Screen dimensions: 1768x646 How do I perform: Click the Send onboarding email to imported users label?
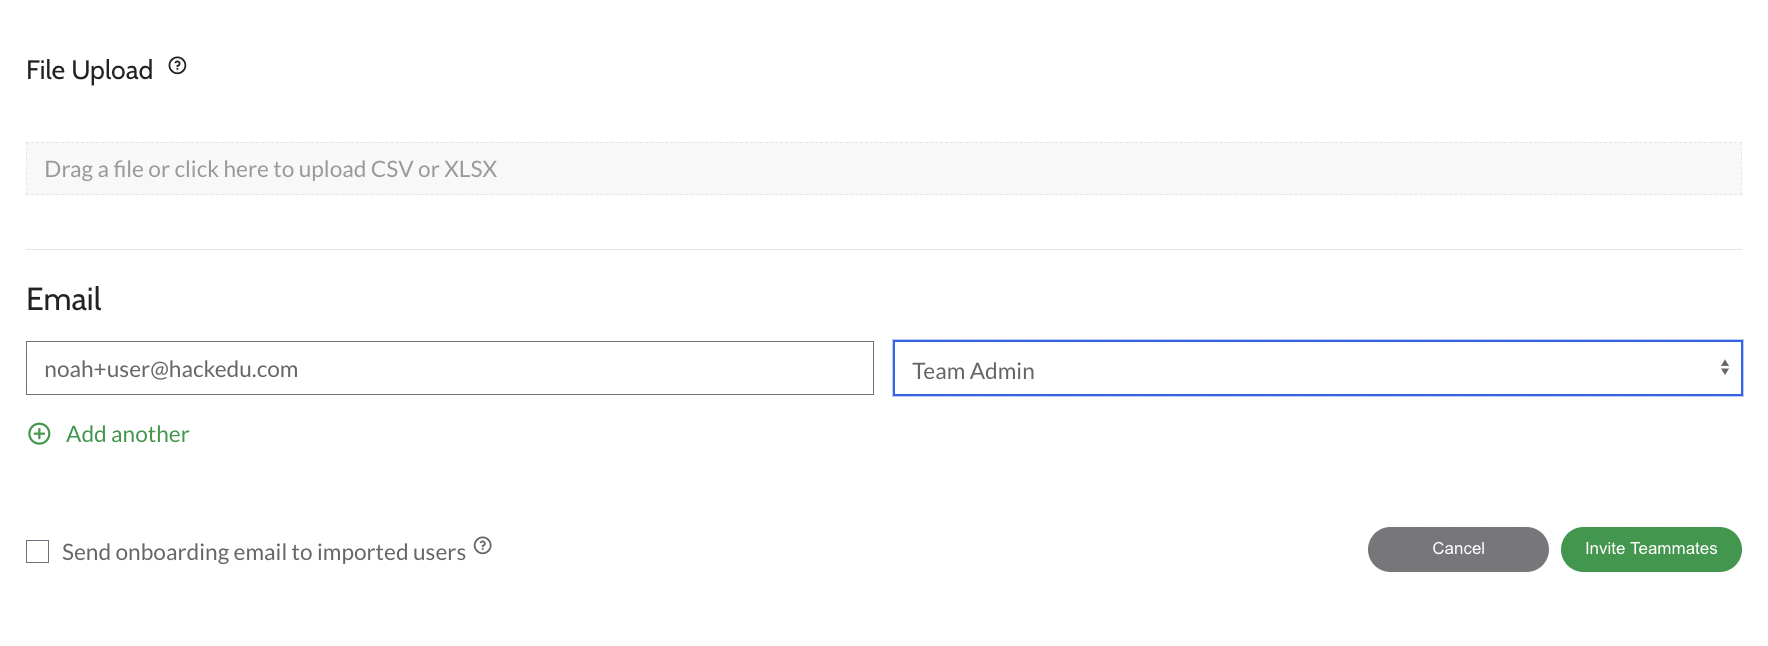click(264, 552)
